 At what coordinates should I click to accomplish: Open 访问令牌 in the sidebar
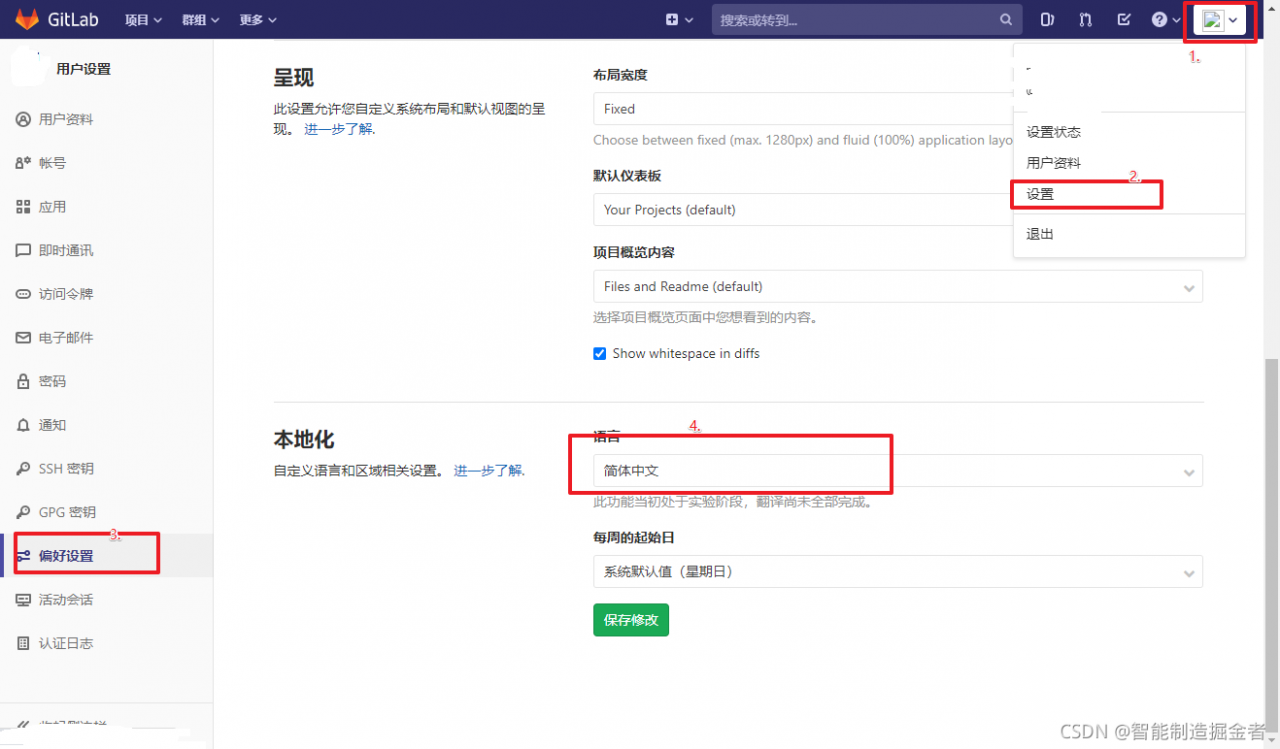point(106,294)
